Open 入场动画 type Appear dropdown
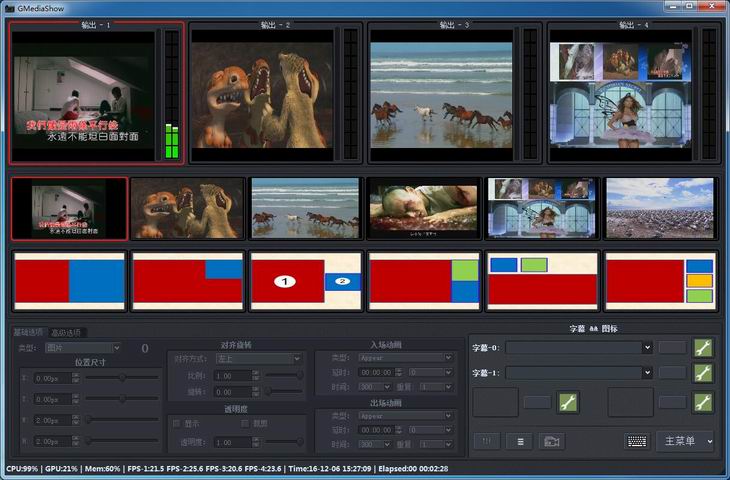 406,358
